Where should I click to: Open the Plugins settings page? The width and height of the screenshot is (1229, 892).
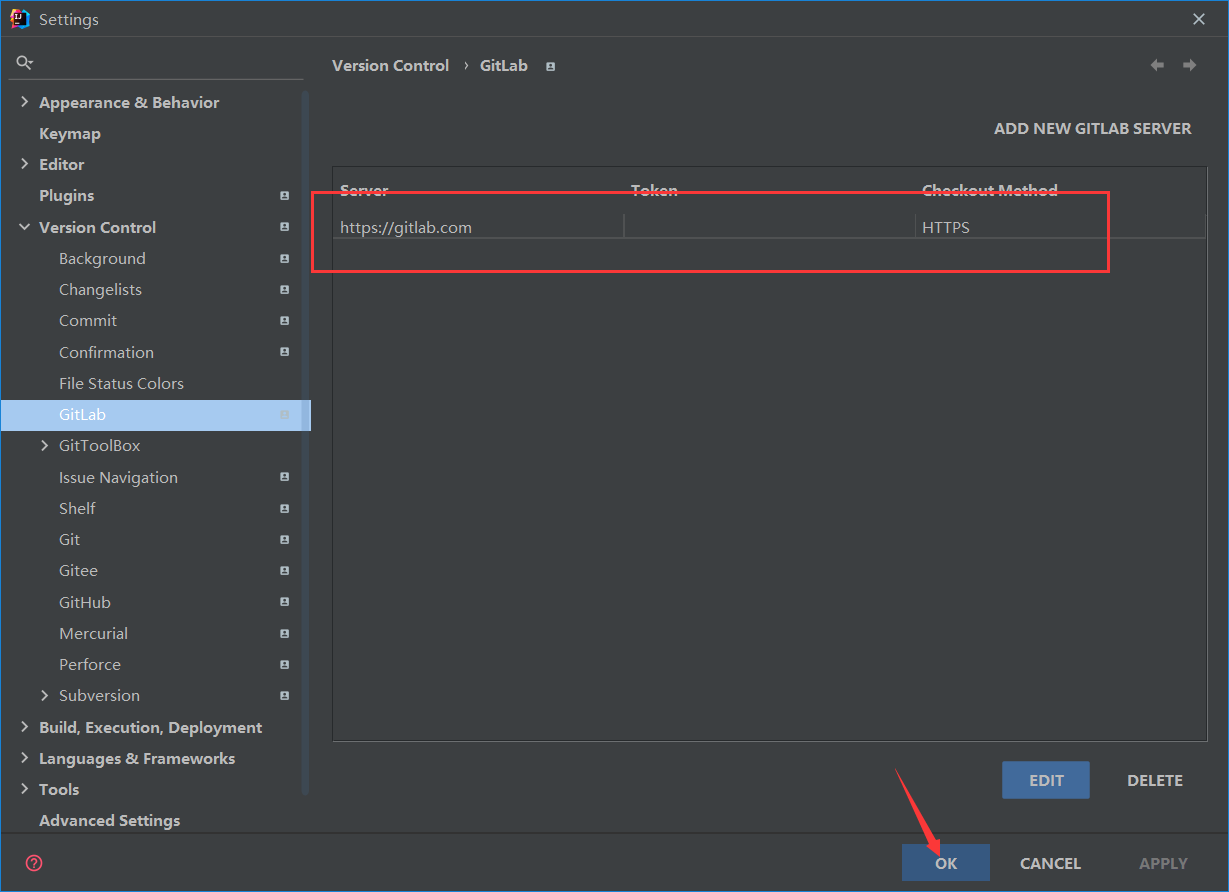tap(66, 196)
